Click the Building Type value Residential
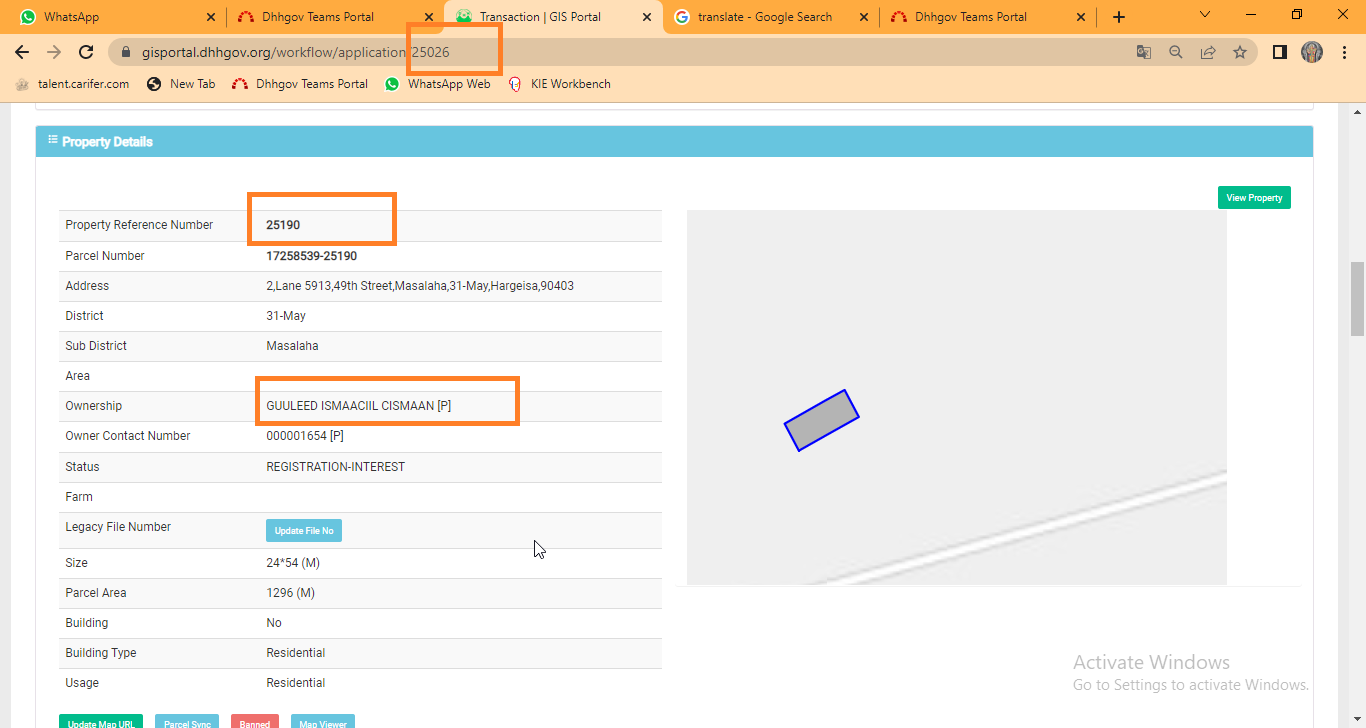 point(296,653)
